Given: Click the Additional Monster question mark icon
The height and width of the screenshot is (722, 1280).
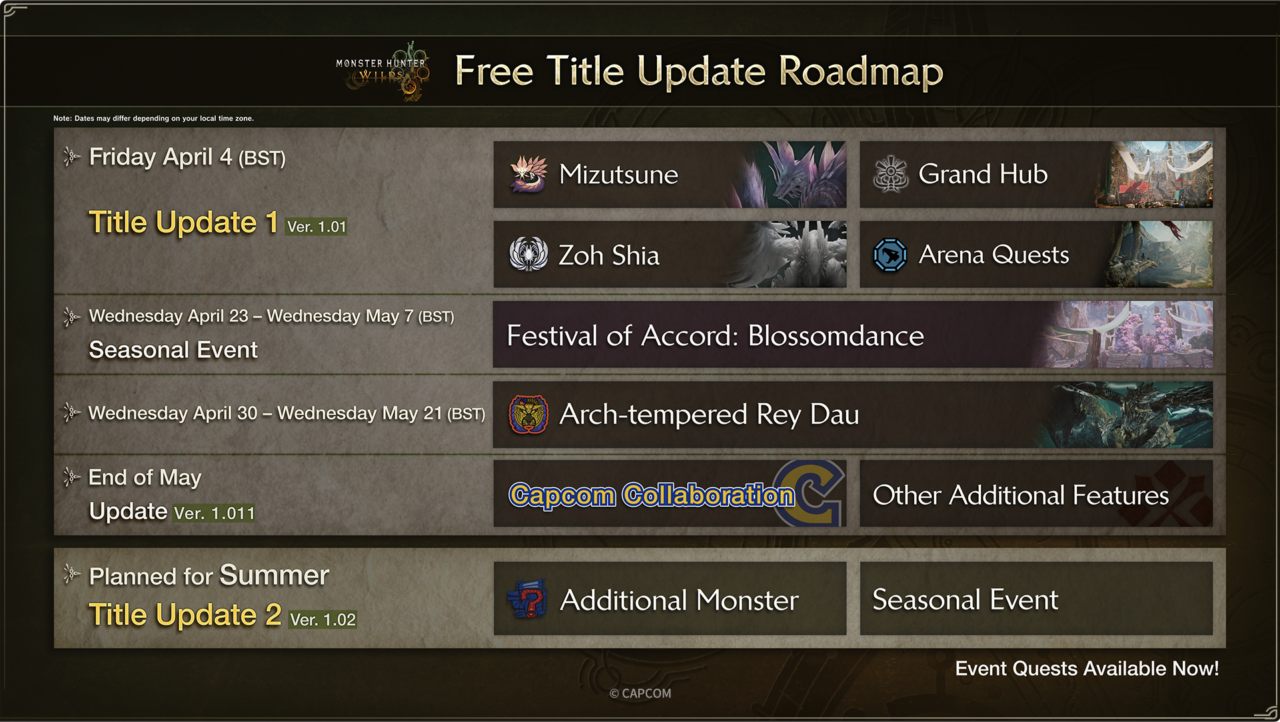Looking at the screenshot, I should click(527, 600).
